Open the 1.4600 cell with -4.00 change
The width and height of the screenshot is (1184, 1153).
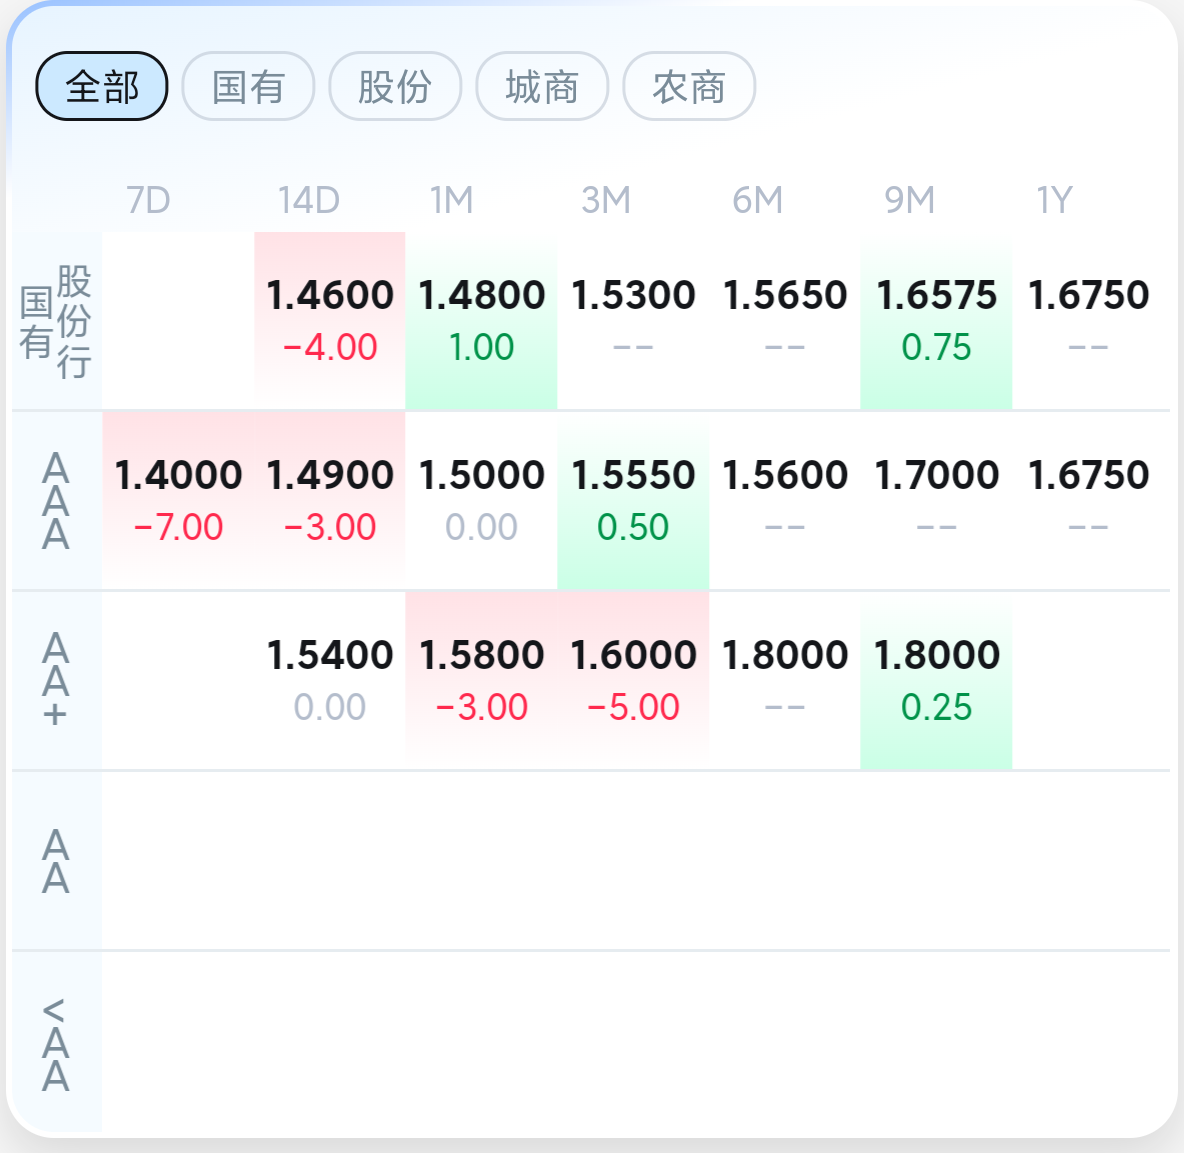[330, 321]
